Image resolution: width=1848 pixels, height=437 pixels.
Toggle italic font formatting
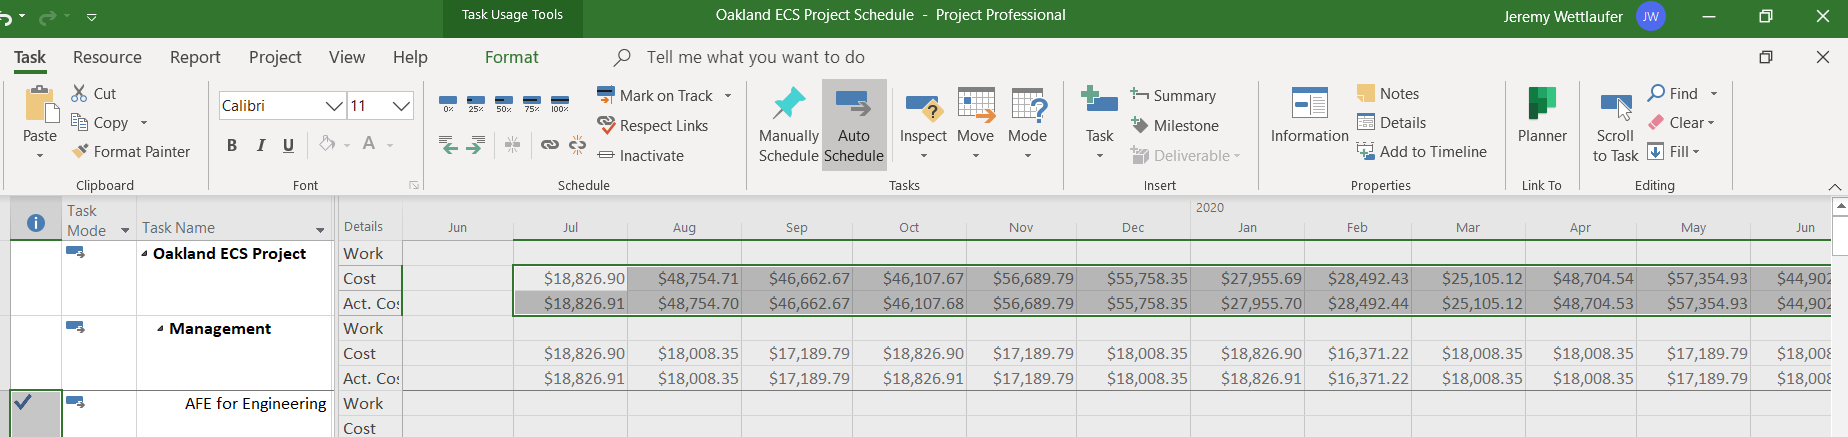pyautogui.click(x=261, y=145)
